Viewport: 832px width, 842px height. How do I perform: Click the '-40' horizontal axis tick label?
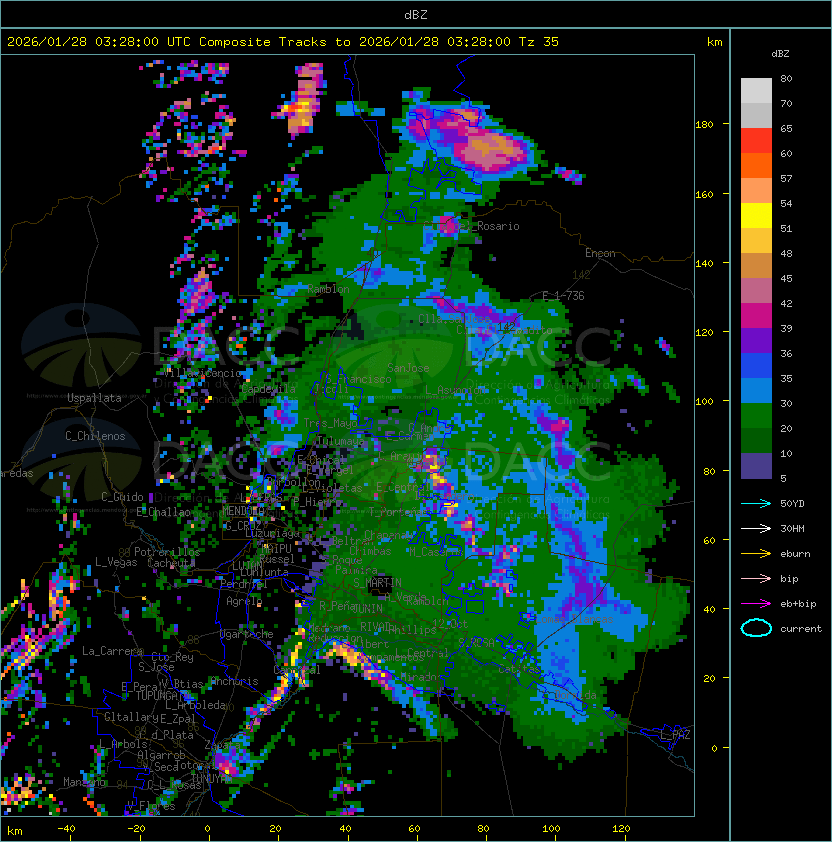[66, 829]
